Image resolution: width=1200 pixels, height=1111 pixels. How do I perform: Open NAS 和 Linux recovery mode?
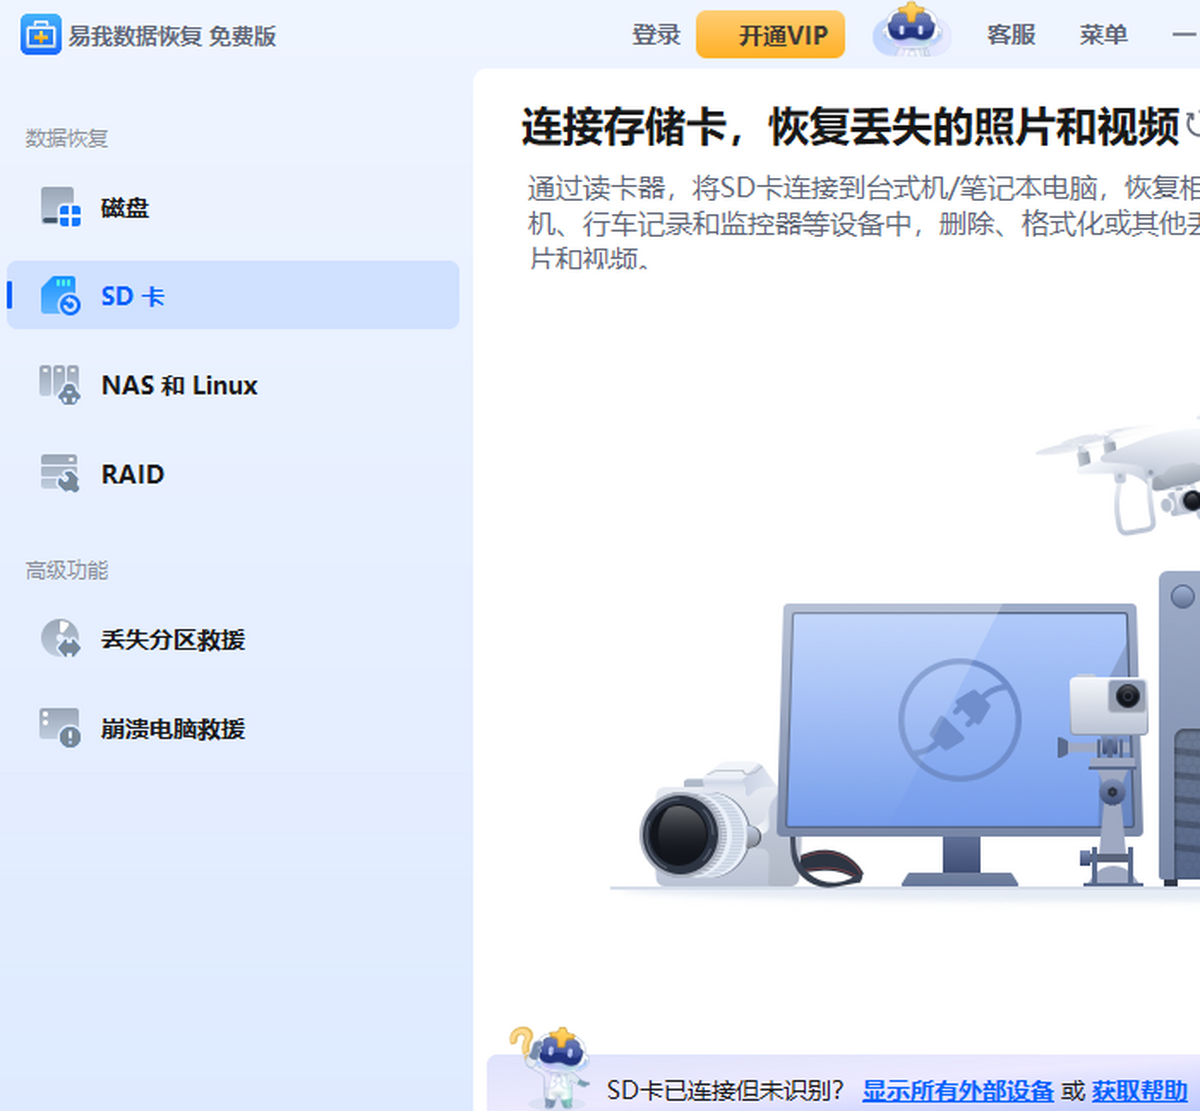click(58, 384)
